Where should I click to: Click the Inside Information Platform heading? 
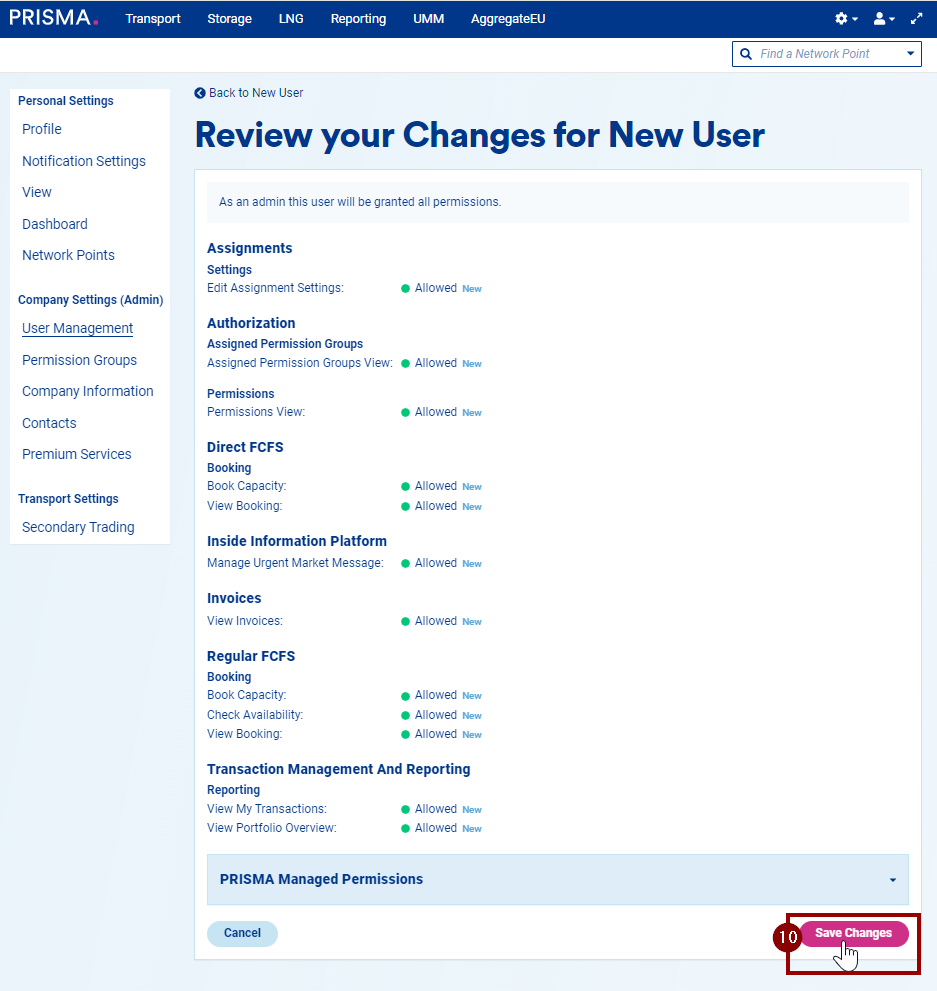point(297,541)
